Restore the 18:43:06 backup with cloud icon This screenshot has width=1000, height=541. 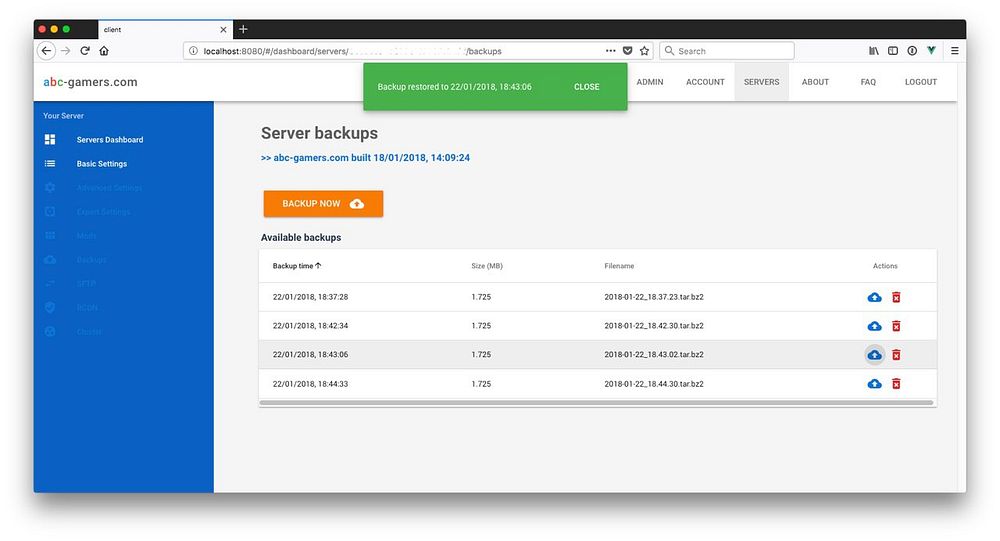click(x=874, y=355)
